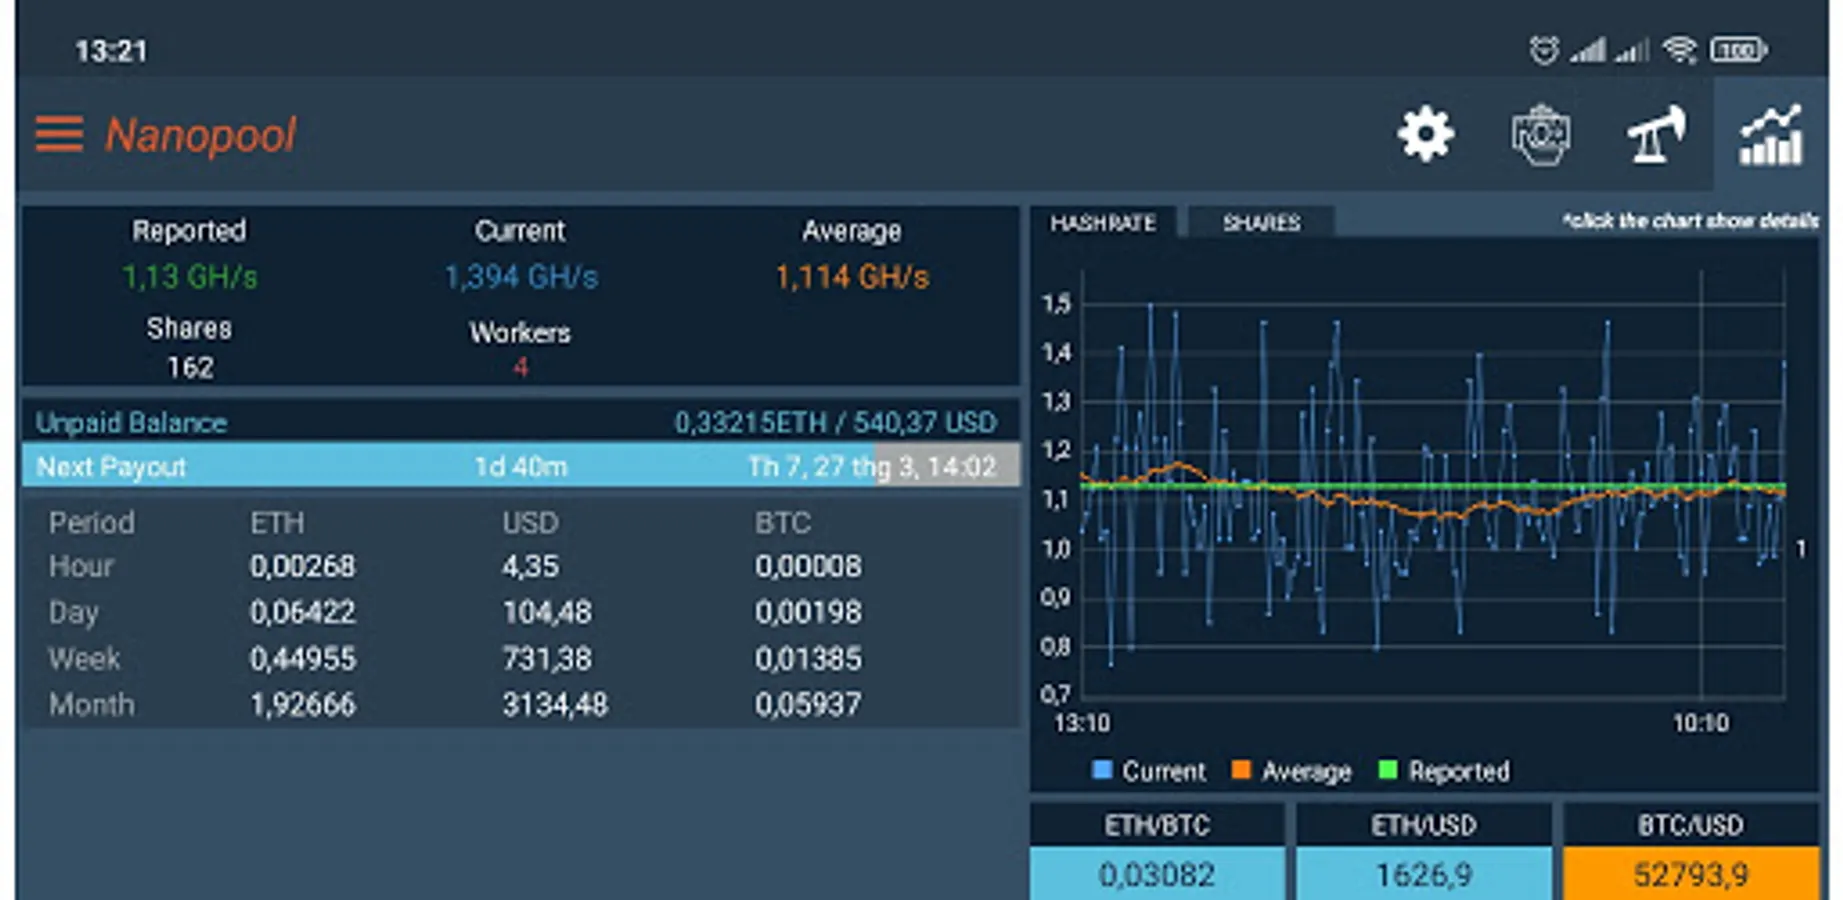
Task: Open the oil pump jack icon
Action: (x=1656, y=134)
